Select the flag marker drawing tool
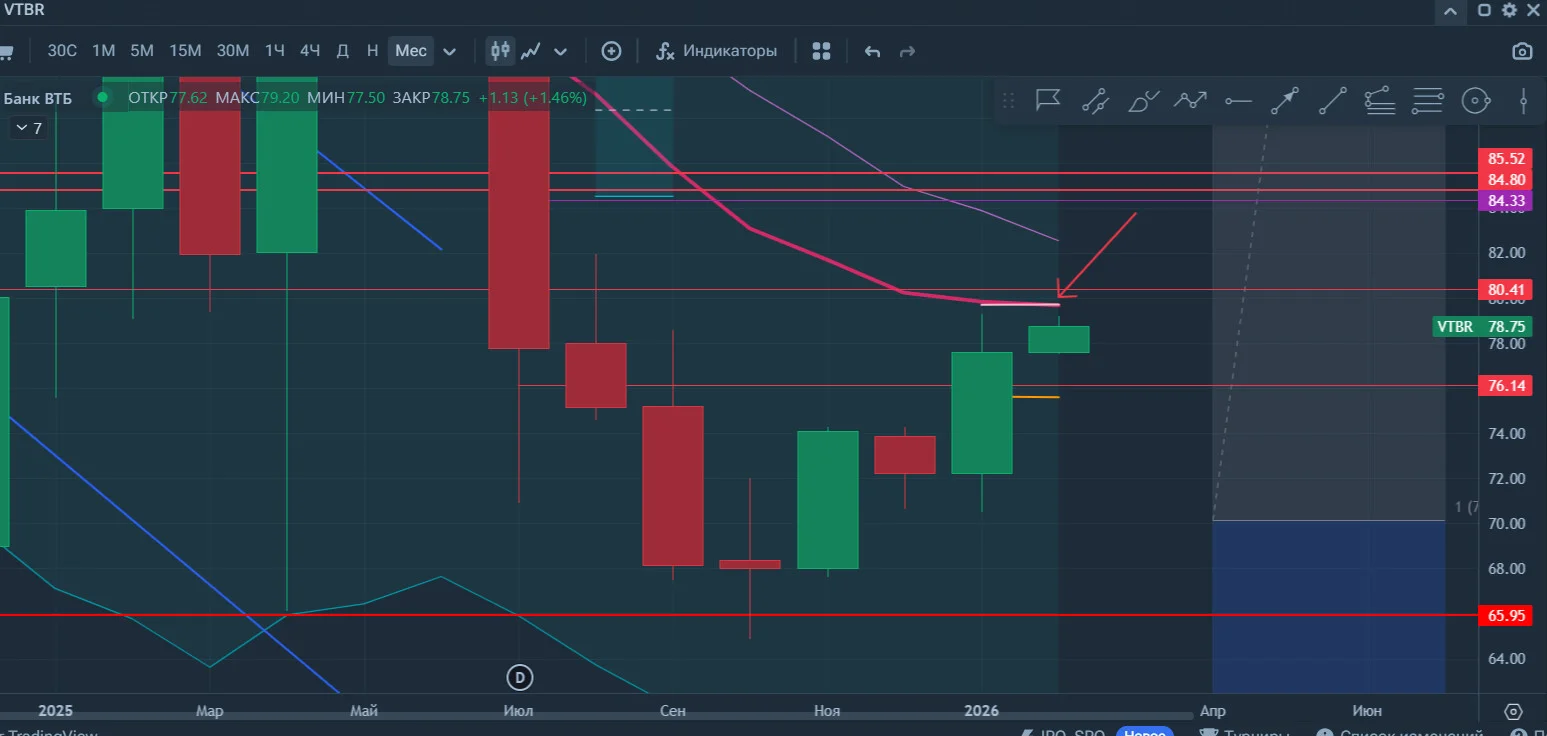The height and width of the screenshot is (736, 1547). [x=1047, y=100]
